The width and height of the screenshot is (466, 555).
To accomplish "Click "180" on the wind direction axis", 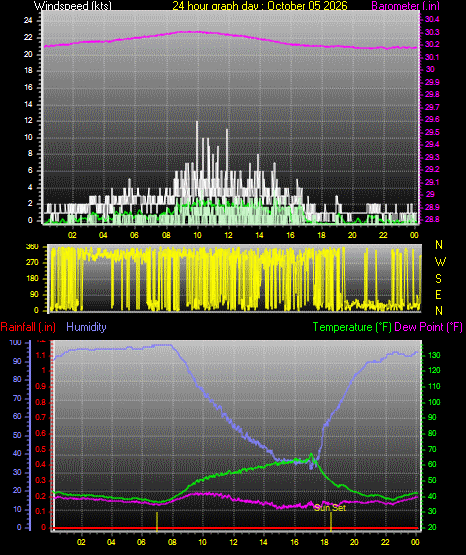I will coord(33,279).
